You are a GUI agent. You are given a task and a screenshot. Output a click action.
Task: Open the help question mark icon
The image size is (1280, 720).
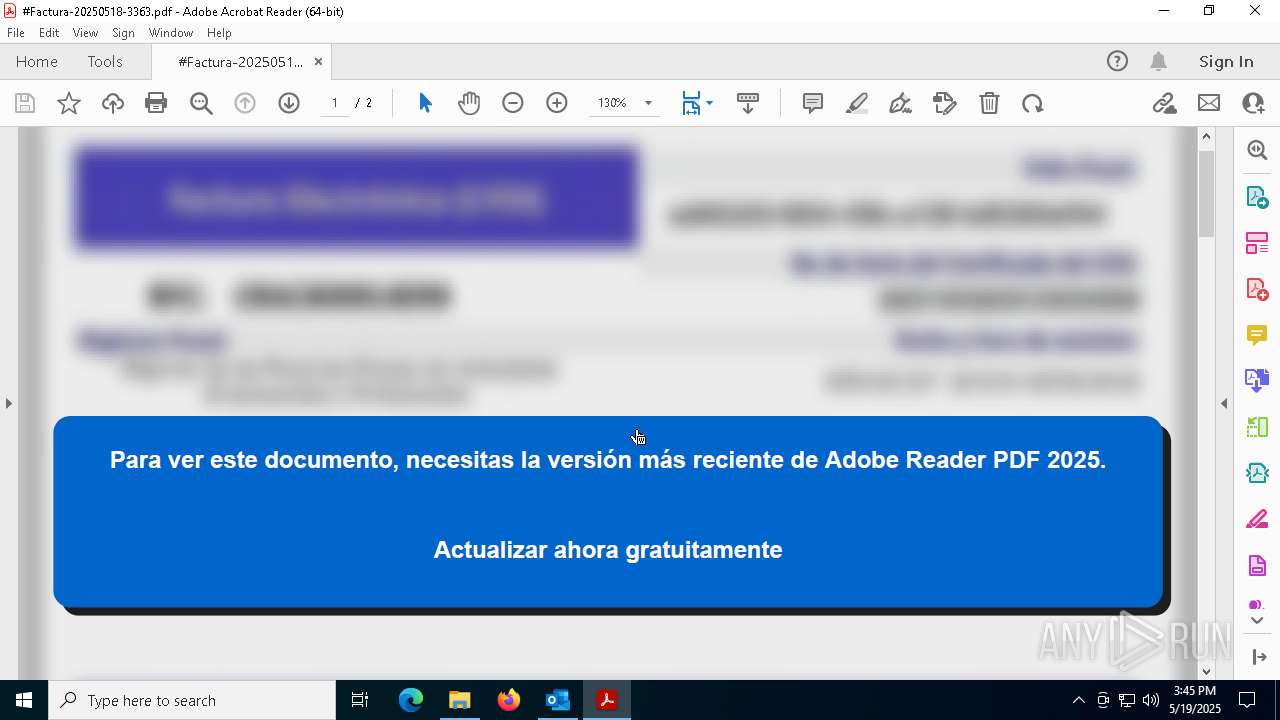[x=1117, y=61]
